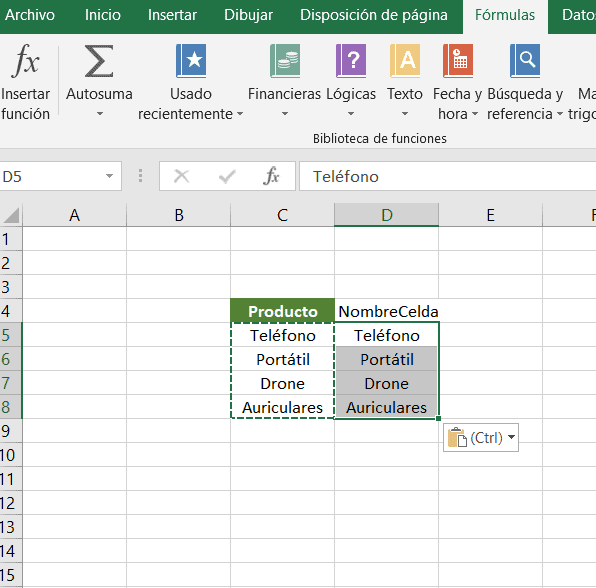
Task: Click the formula bar fx insert function icon
Action: [271, 176]
